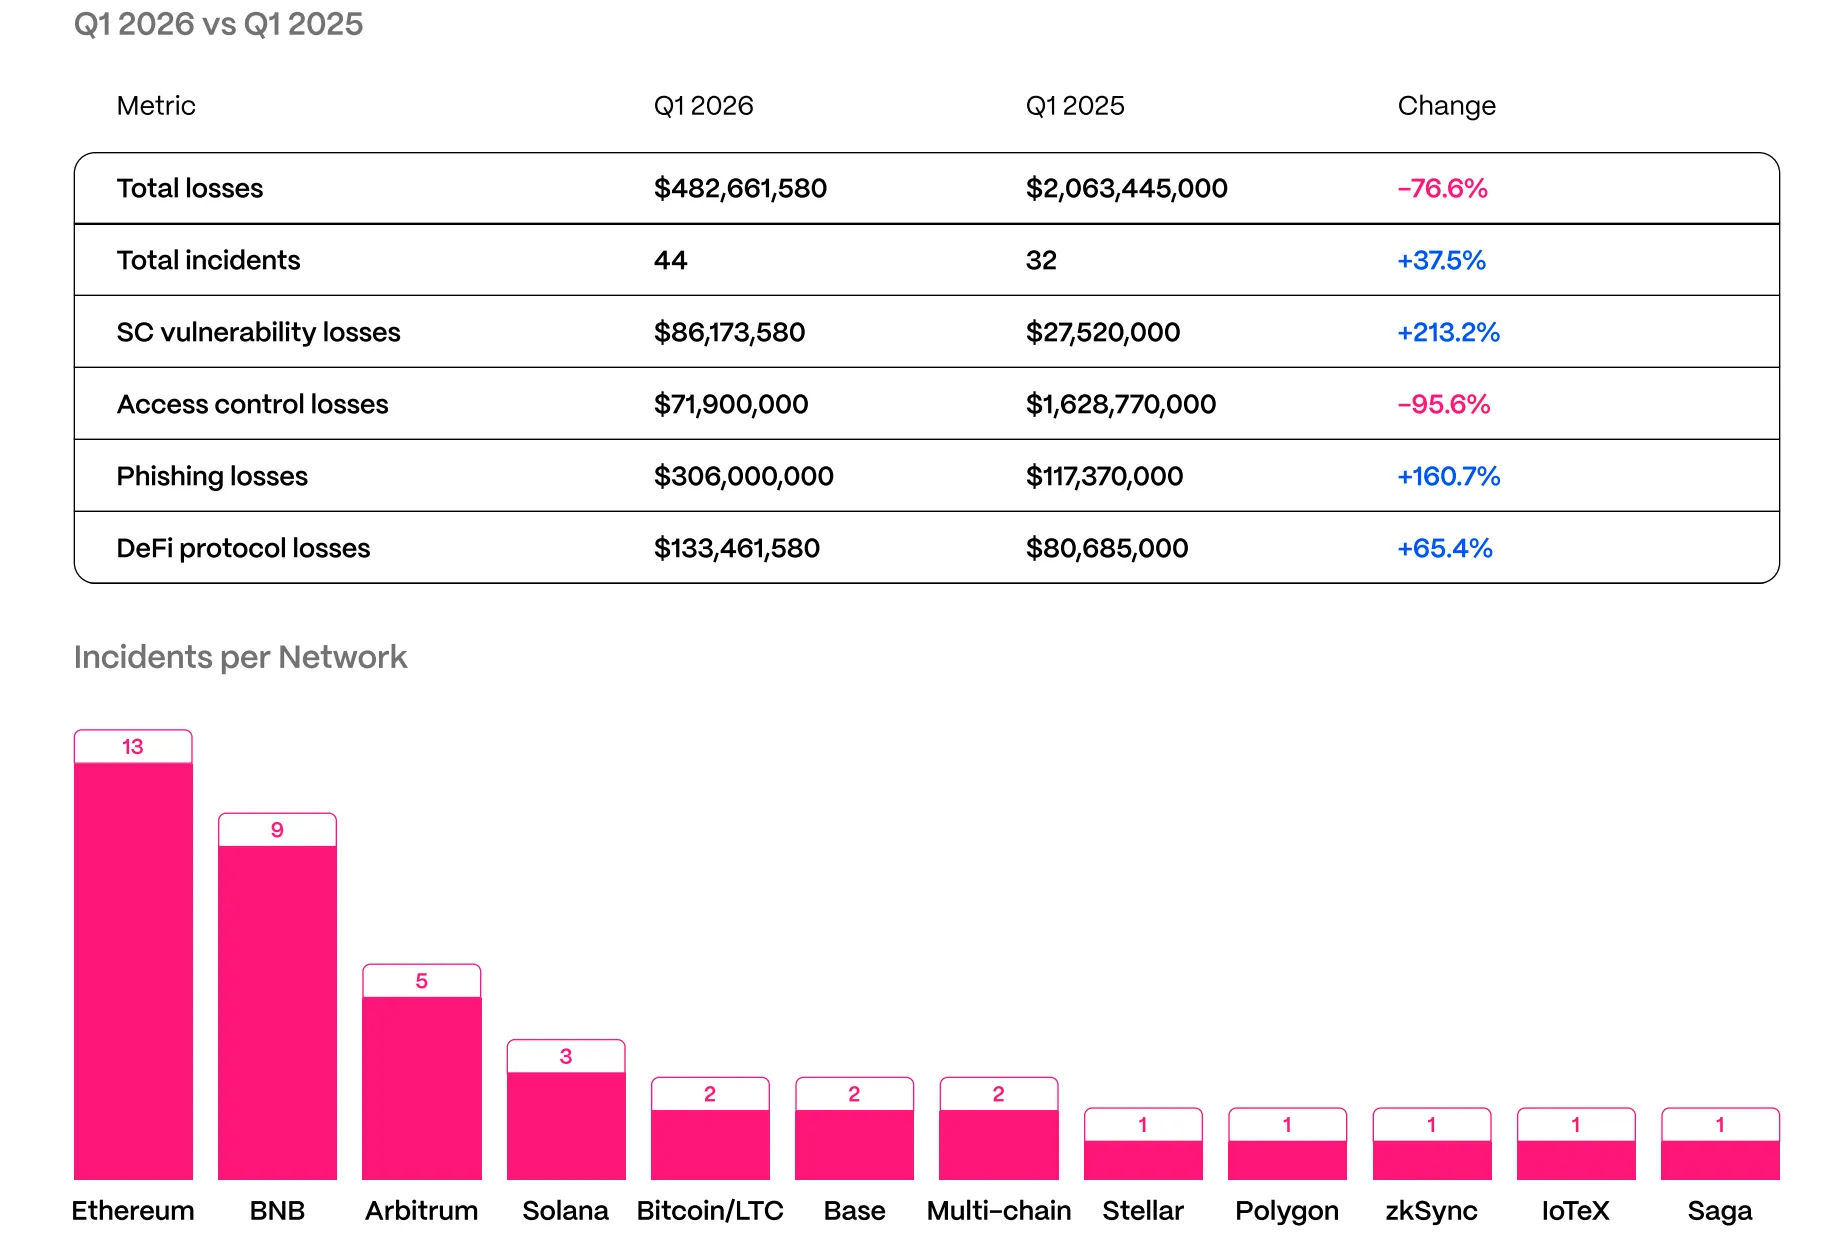Image resolution: width=1842 pixels, height=1252 pixels.
Task: Click the SC vulnerability losses label
Action: pyautogui.click(x=259, y=332)
